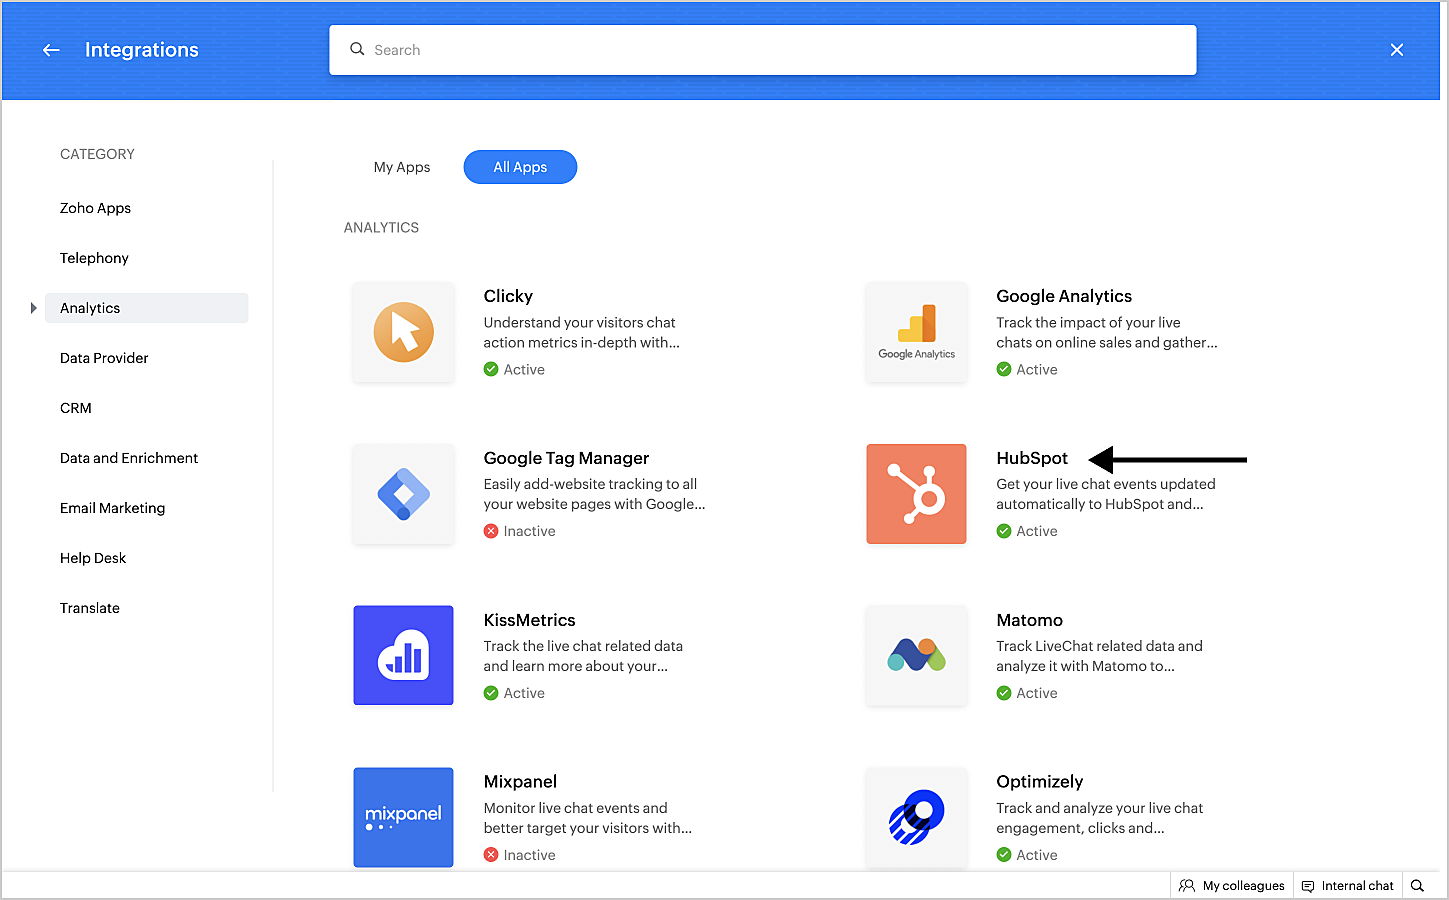Screen dimensions: 1449x900
Task: Open the KissMetrics integration title
Action: pos(530,620)
